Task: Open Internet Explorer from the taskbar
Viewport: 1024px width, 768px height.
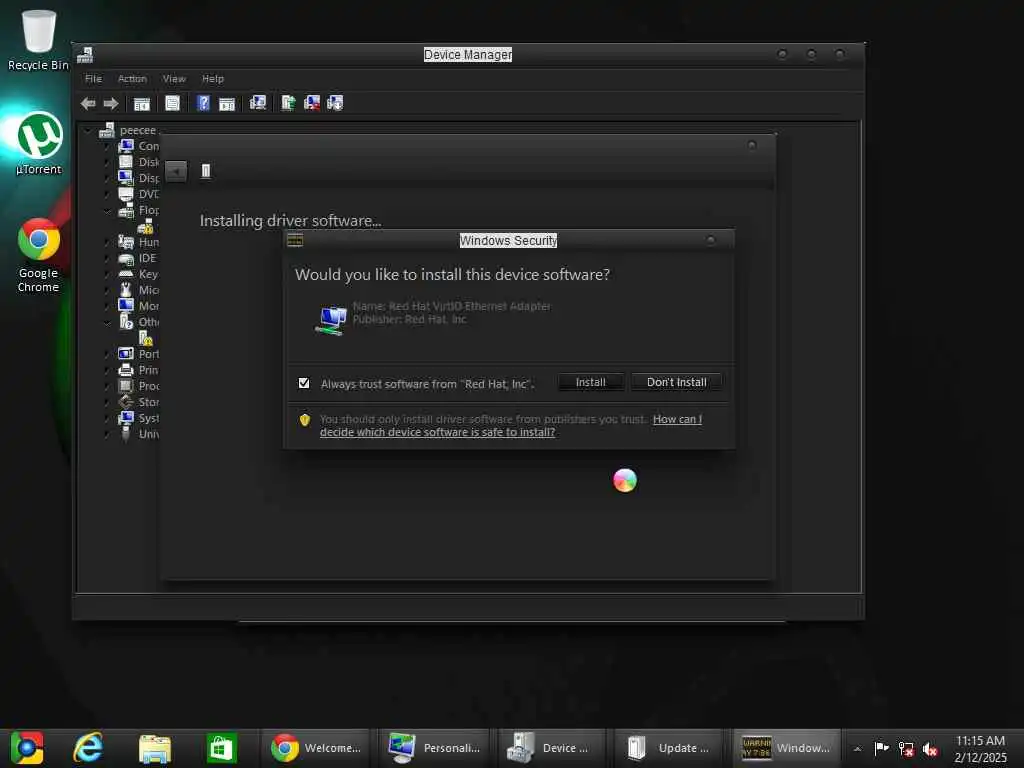Action: [88, 748]
